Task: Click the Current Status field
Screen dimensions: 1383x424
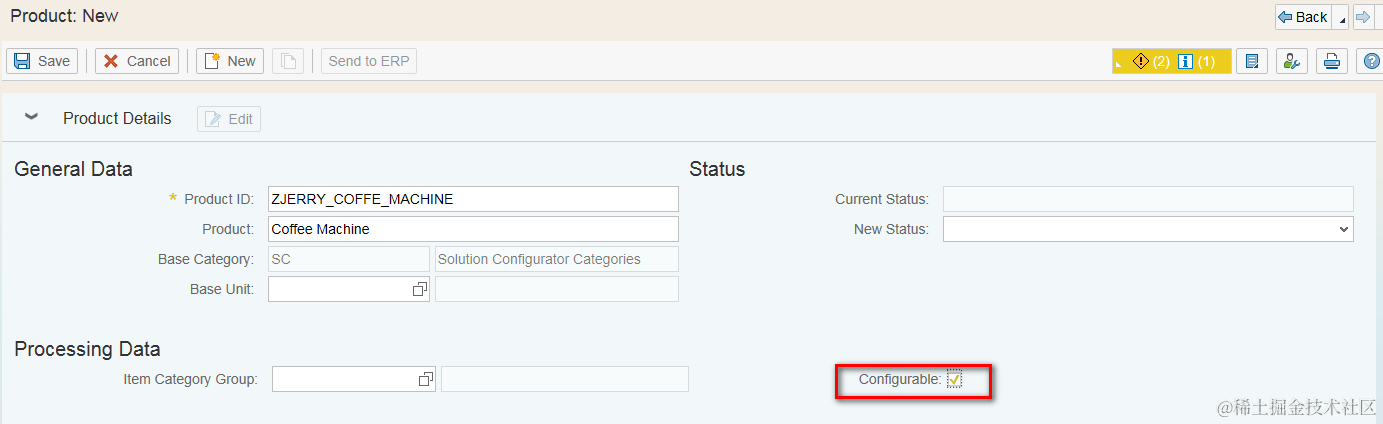Action: tap(1148, 199)
